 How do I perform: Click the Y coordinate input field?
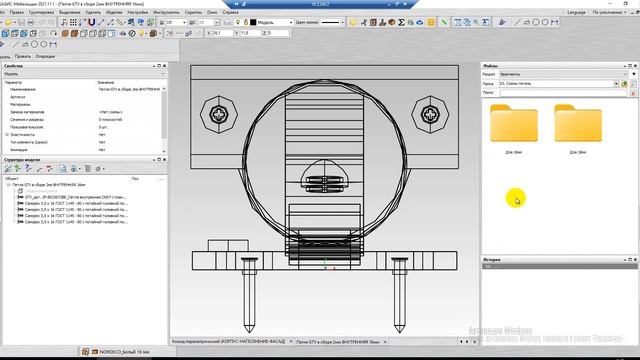[250, 33]
